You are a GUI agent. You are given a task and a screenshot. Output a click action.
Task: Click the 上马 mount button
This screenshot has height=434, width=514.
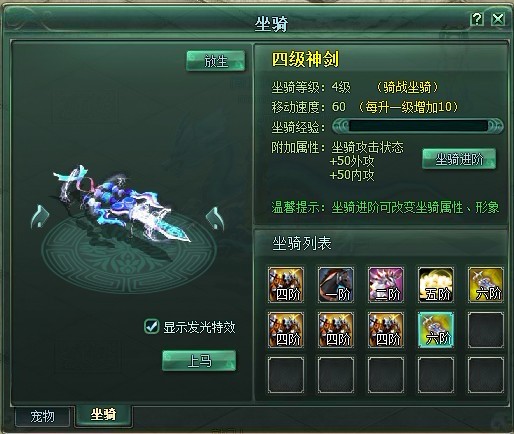tap(199, 361)
